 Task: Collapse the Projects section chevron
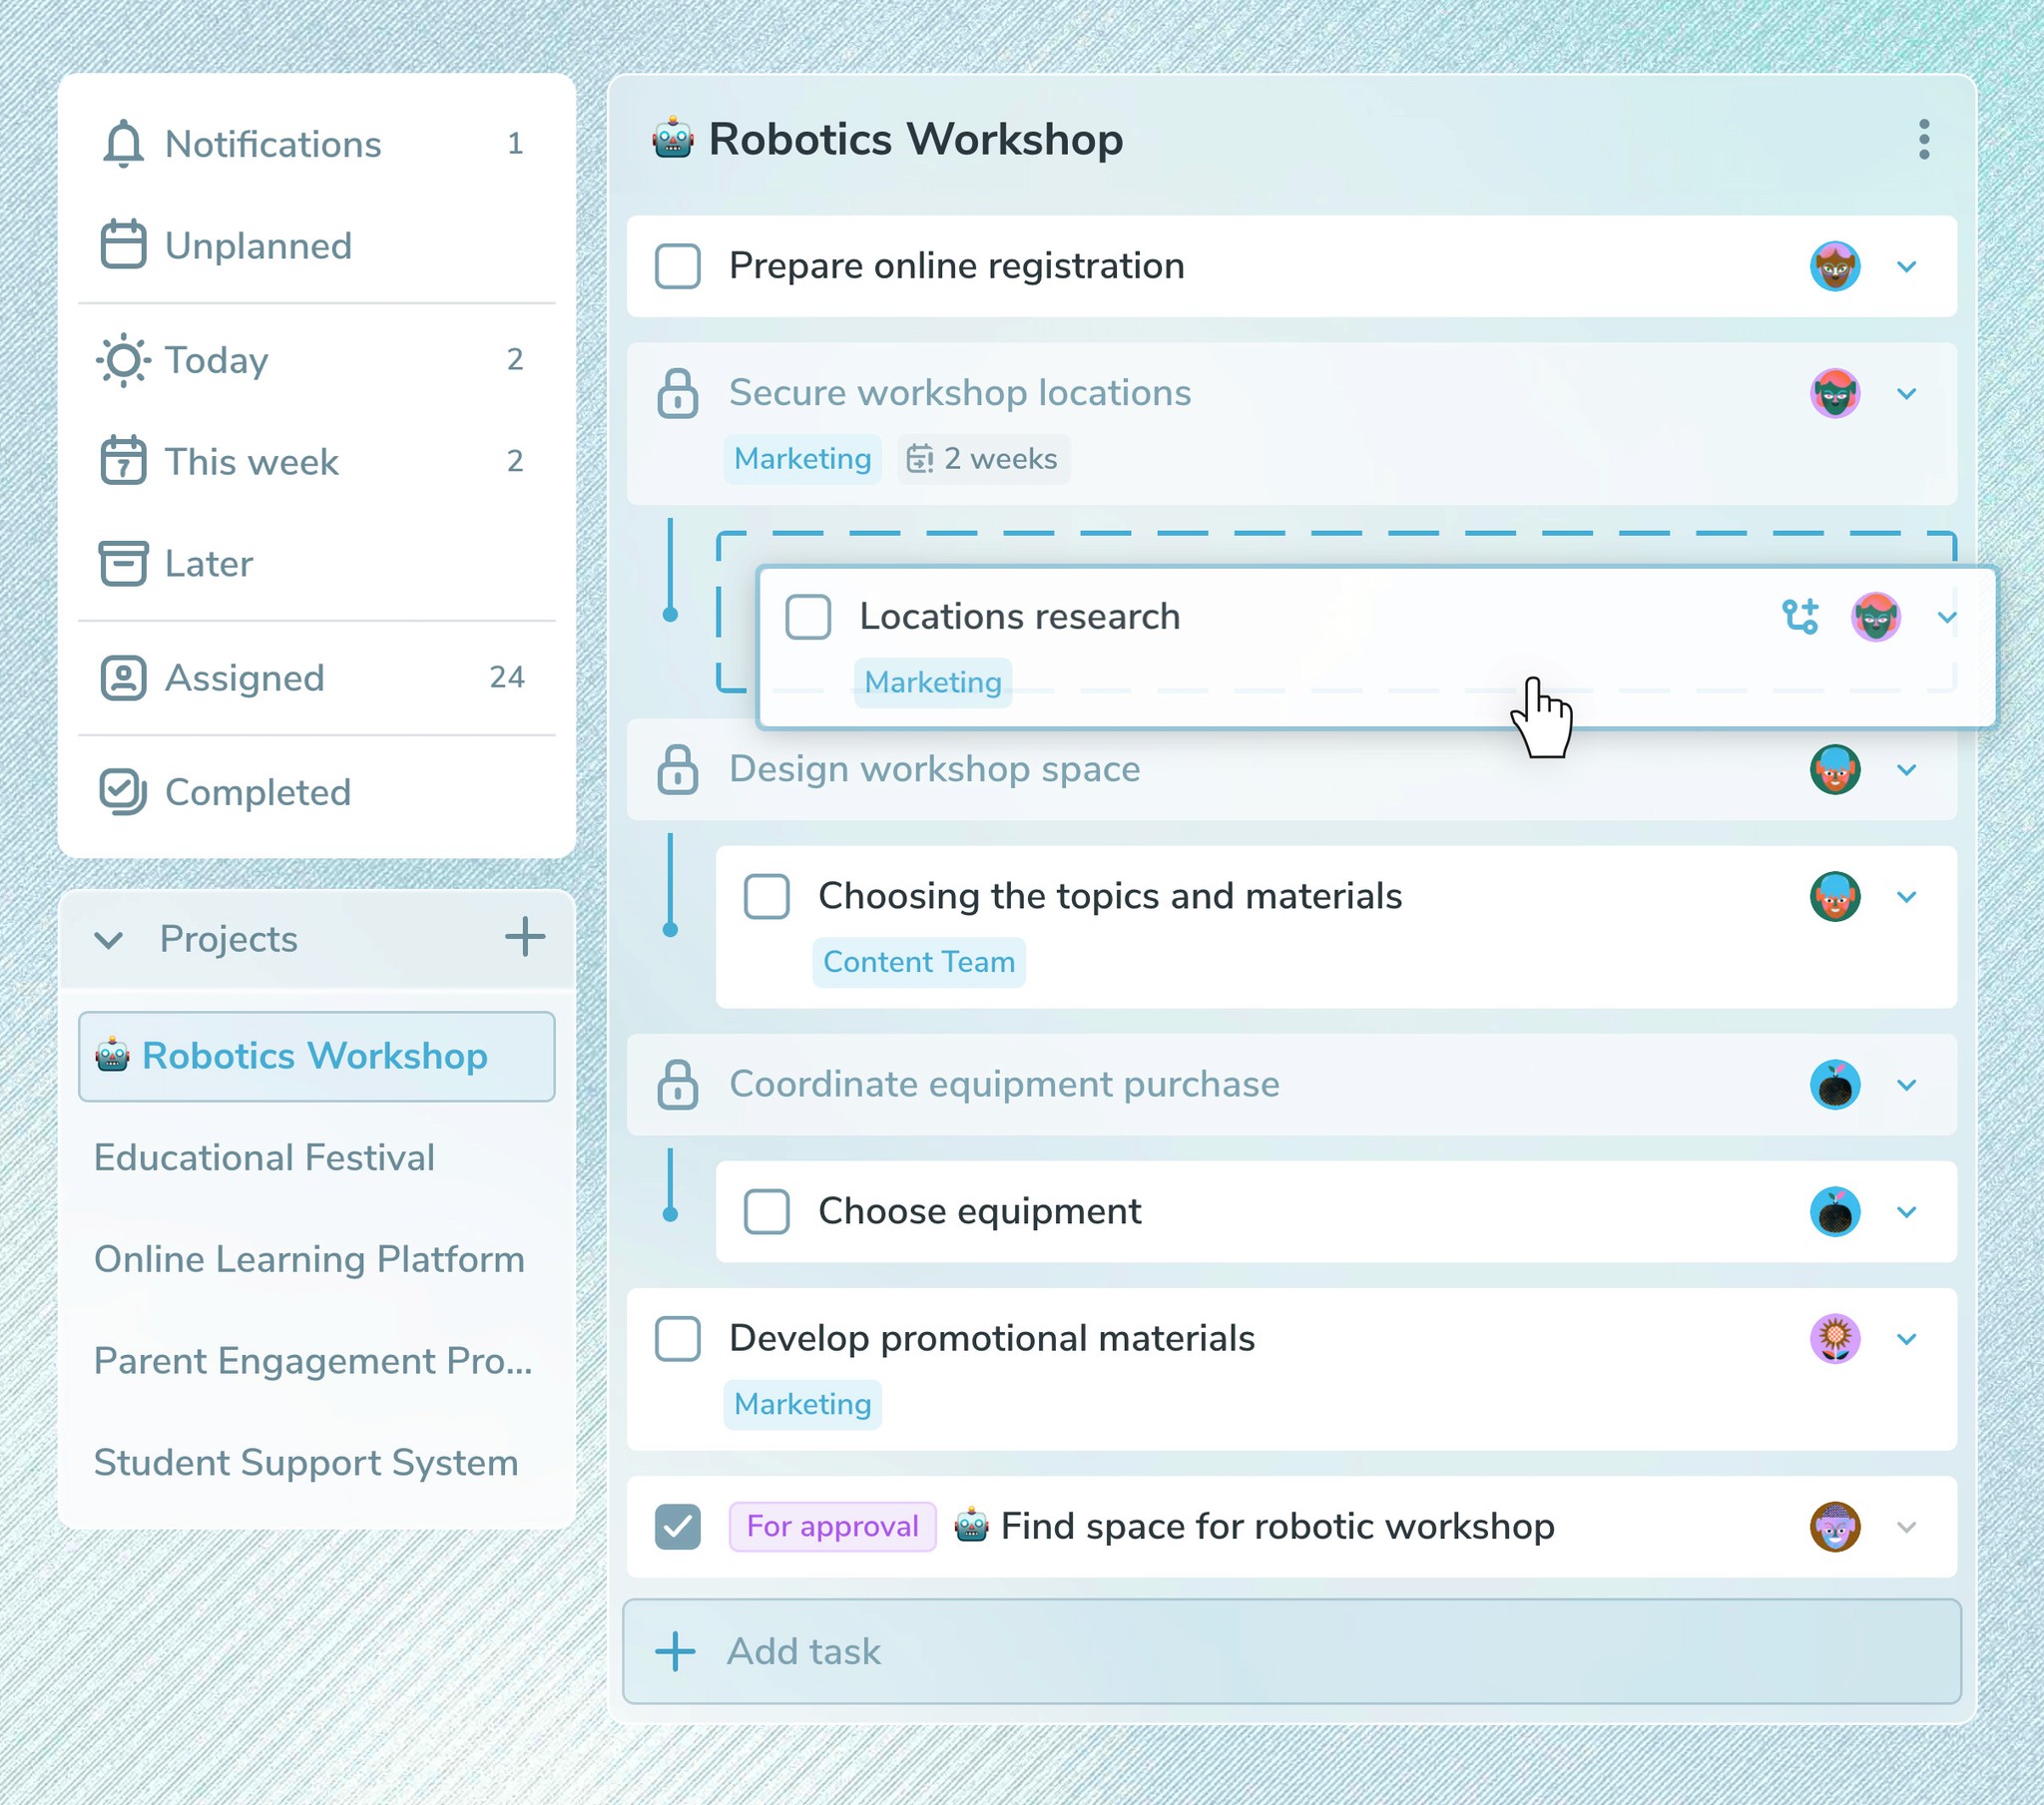click(x=108, y=939)
